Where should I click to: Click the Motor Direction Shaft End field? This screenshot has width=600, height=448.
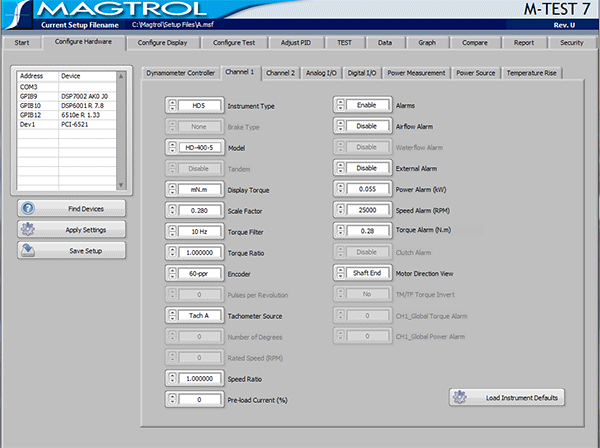point(367,273)
